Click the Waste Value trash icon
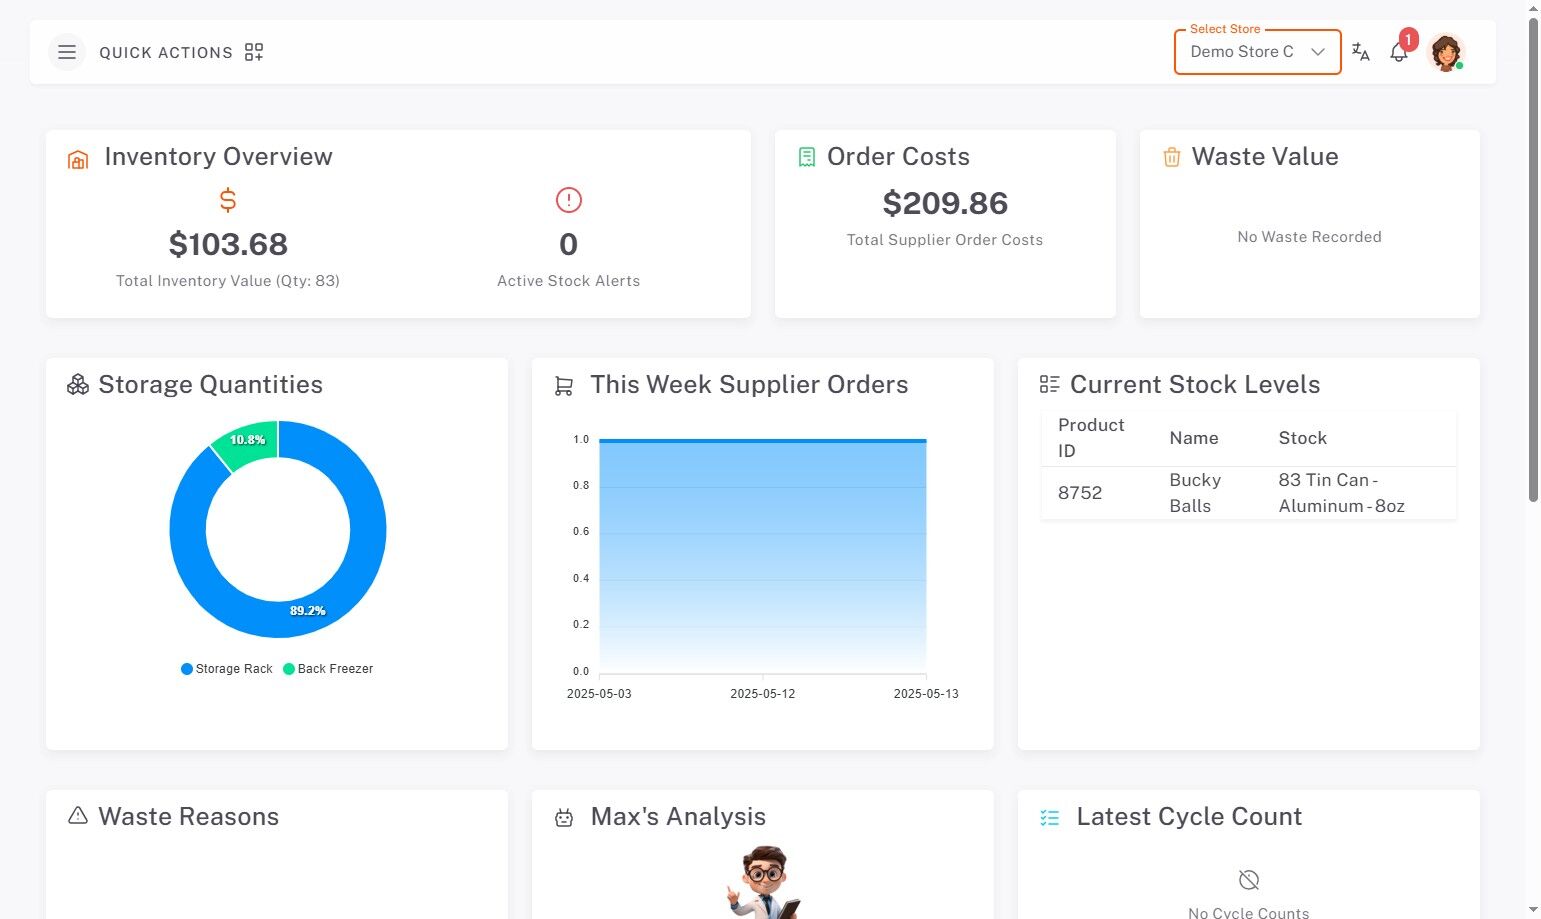 point(1171,157)
